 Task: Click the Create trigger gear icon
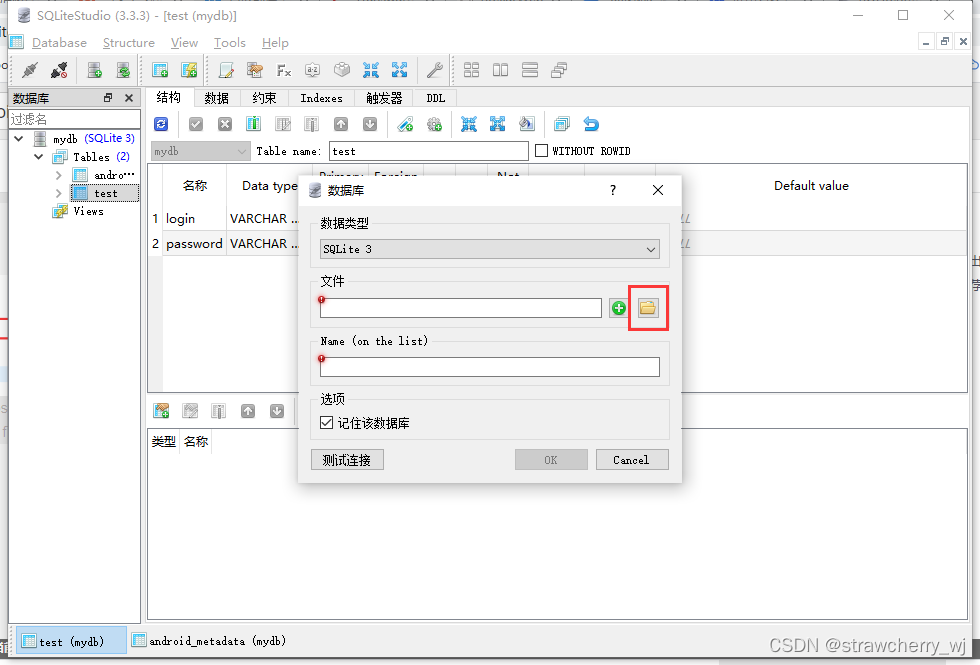click(434, 124)
